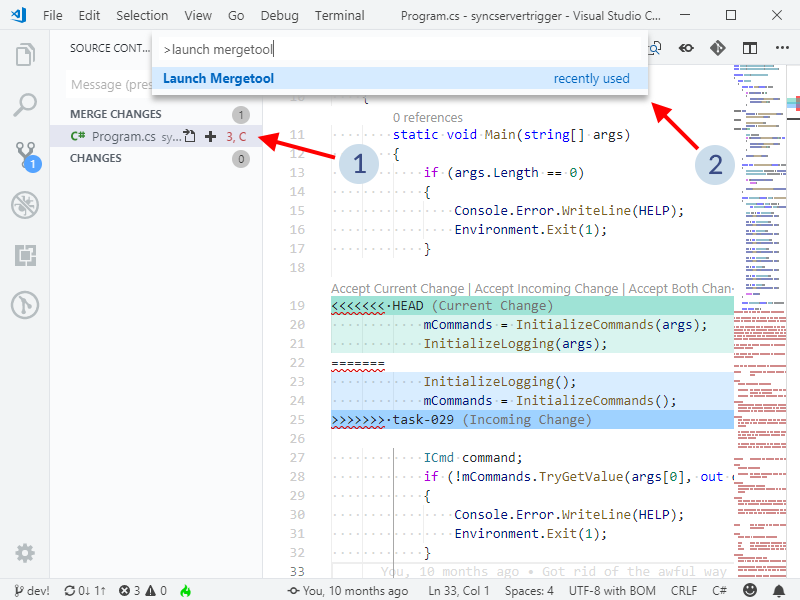Click line number 19 in gutter
The height and width of the screenshot is (600, 800).
pyautogui.click(x=297, y=306)
